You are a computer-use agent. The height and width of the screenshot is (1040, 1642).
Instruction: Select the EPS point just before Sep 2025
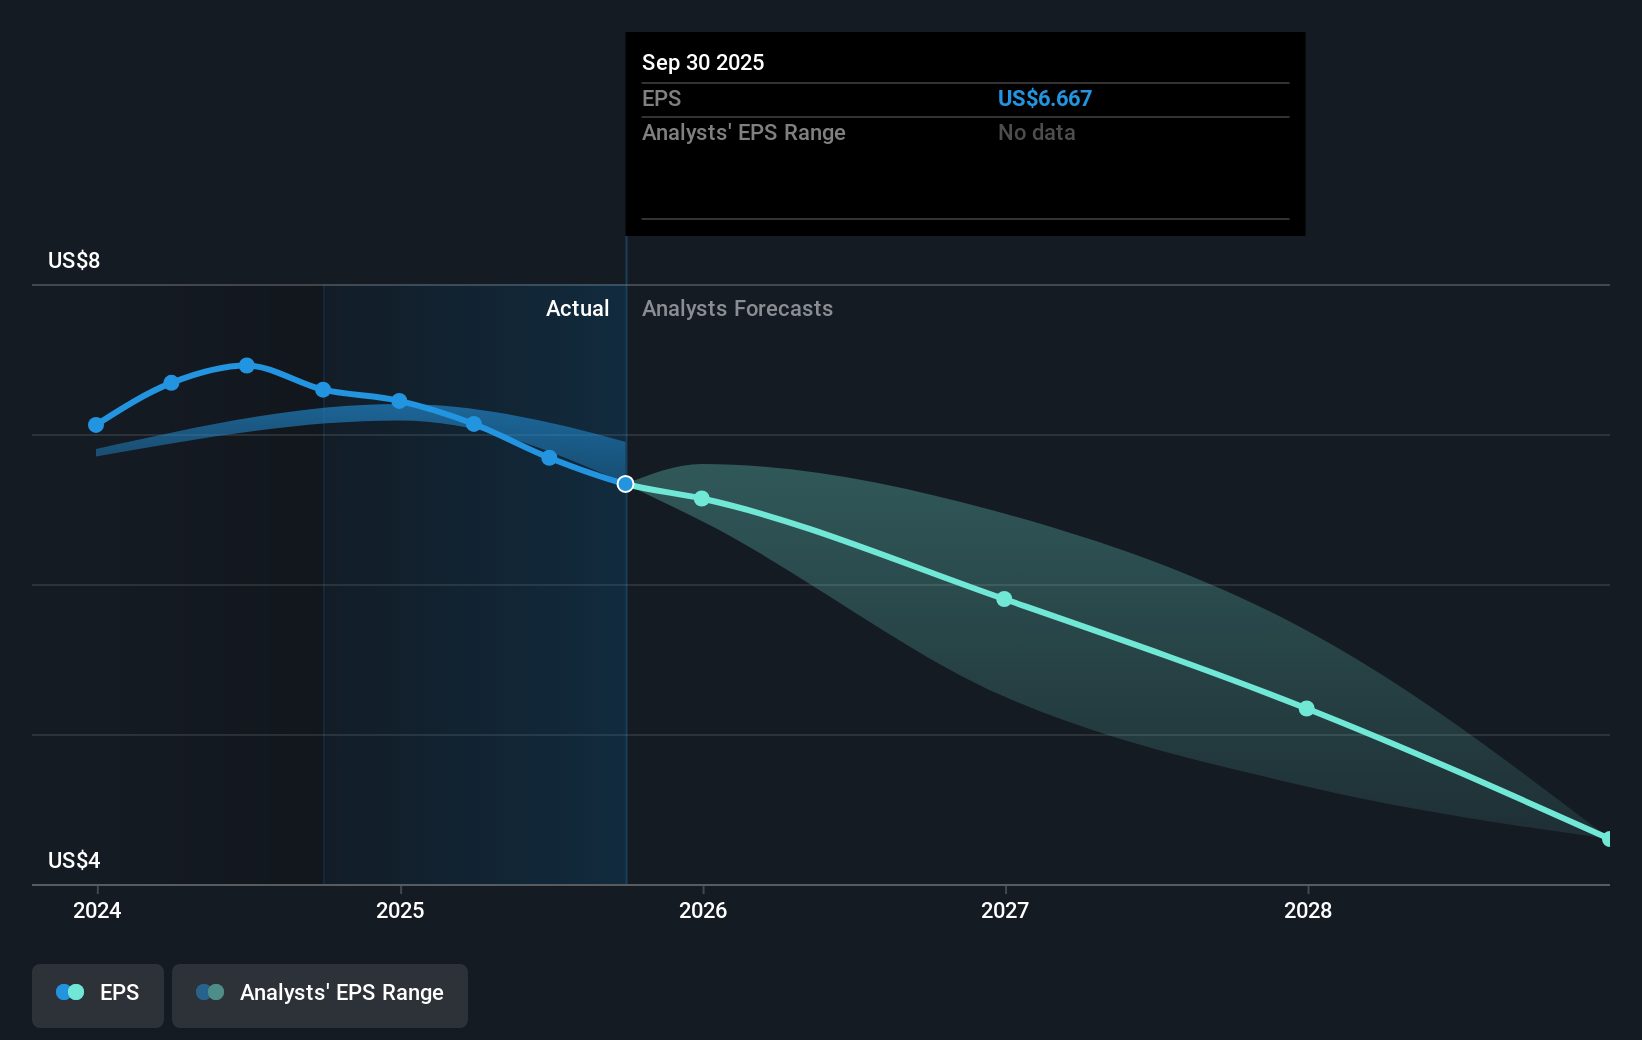coord(549,458)
